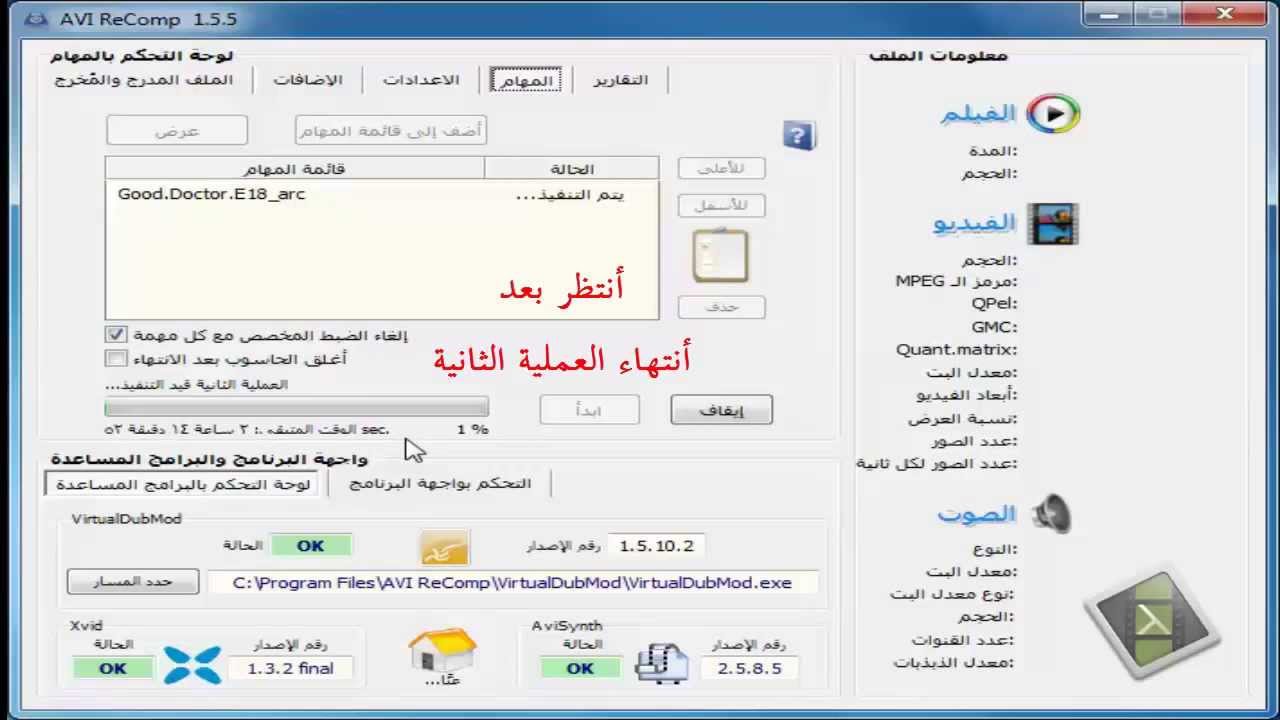The height and width of the screenshot is (720, 1280).
Task: Click Quant.matrix label in file info
Action: point(957,350)
